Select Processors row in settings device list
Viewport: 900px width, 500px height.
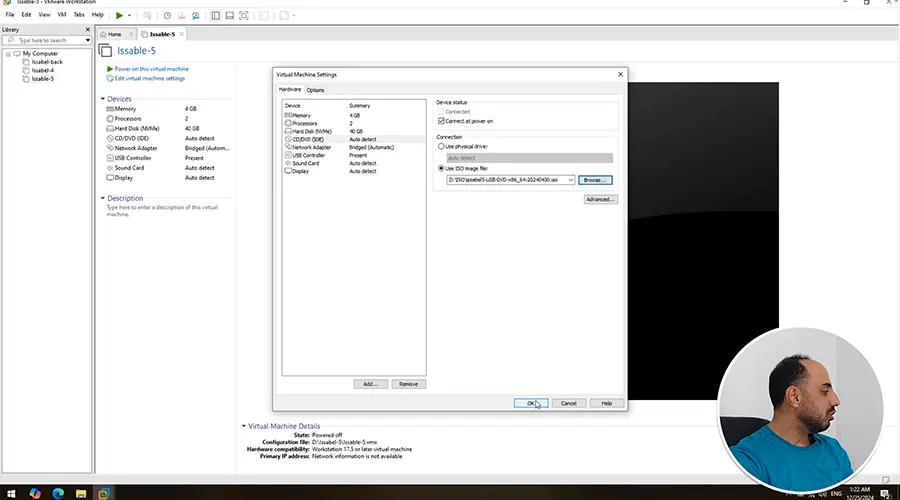pos(354,123)
